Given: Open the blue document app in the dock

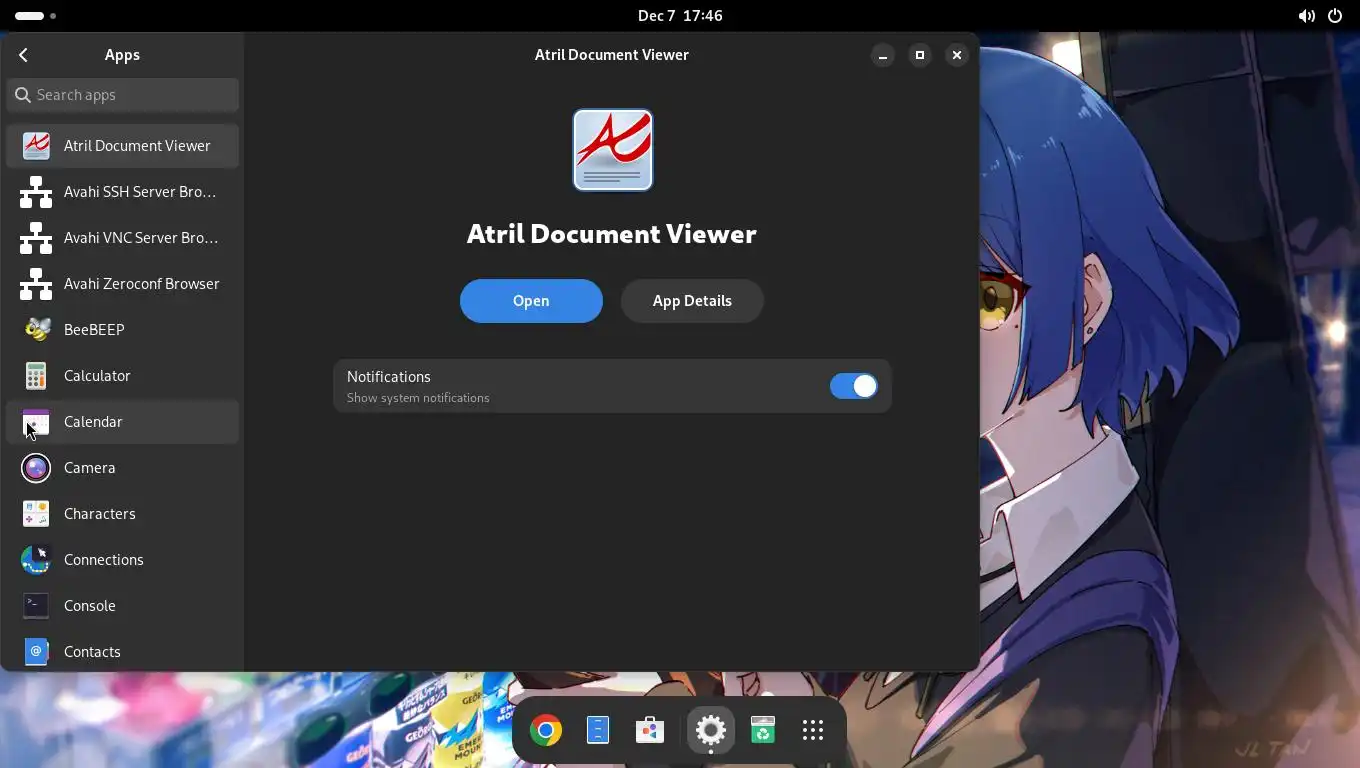Looking at the screenshot, I should [598, 730].
